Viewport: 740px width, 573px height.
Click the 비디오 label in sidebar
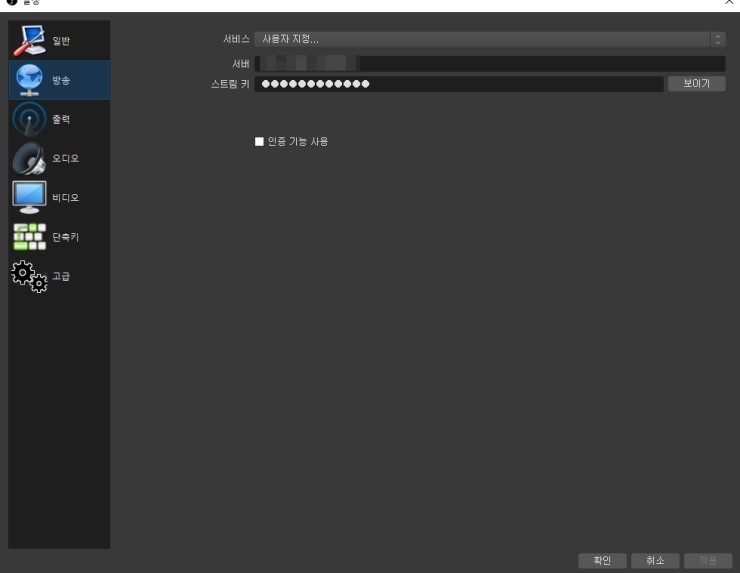[65, 198]
